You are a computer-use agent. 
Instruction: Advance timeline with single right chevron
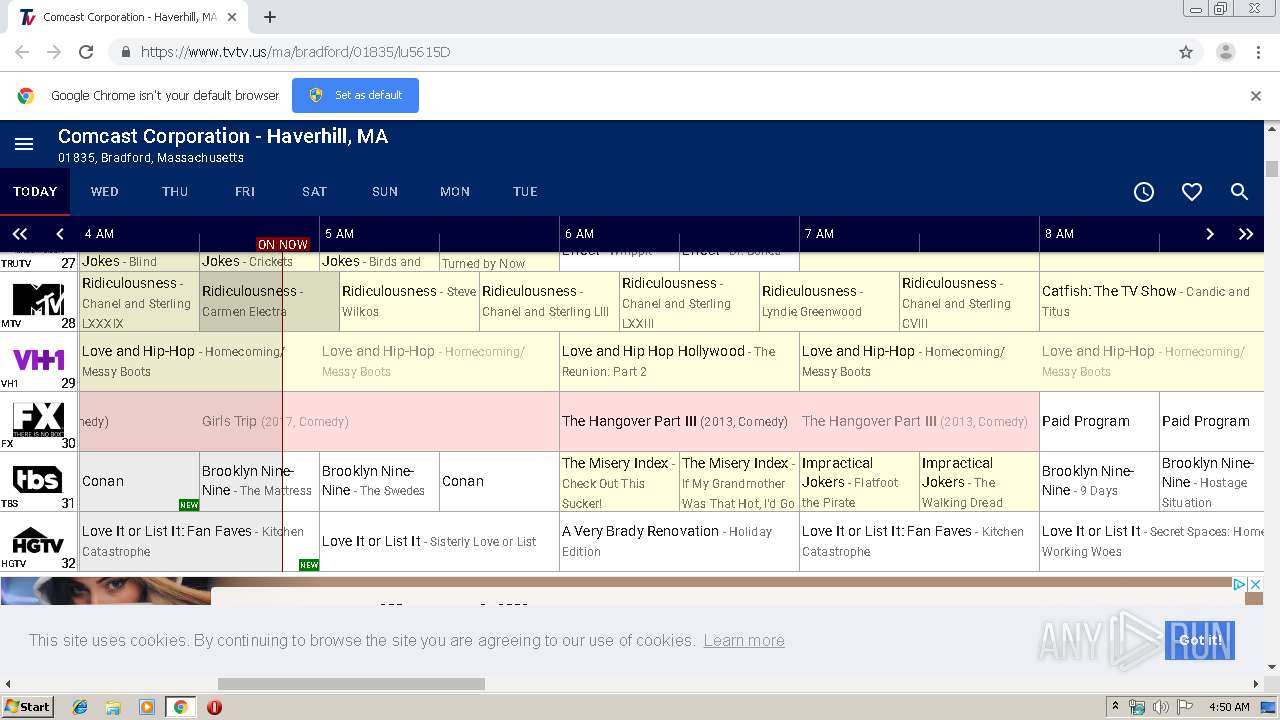tap(1209, 234)
